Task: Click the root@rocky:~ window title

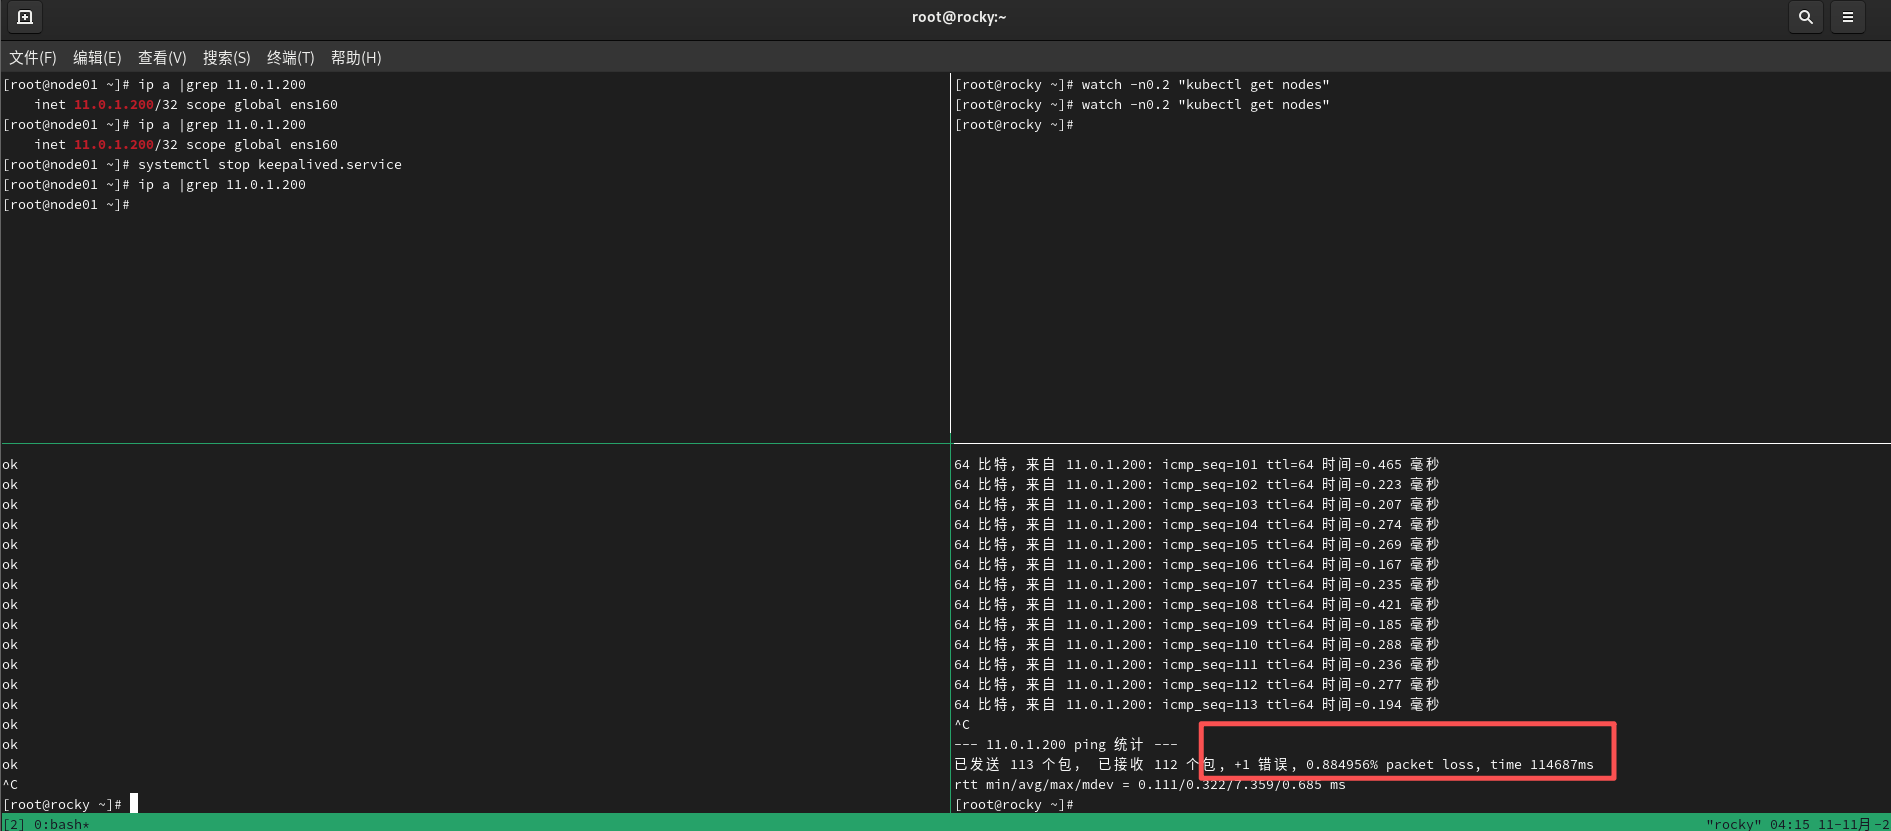Action: click(x=959, y=17)
